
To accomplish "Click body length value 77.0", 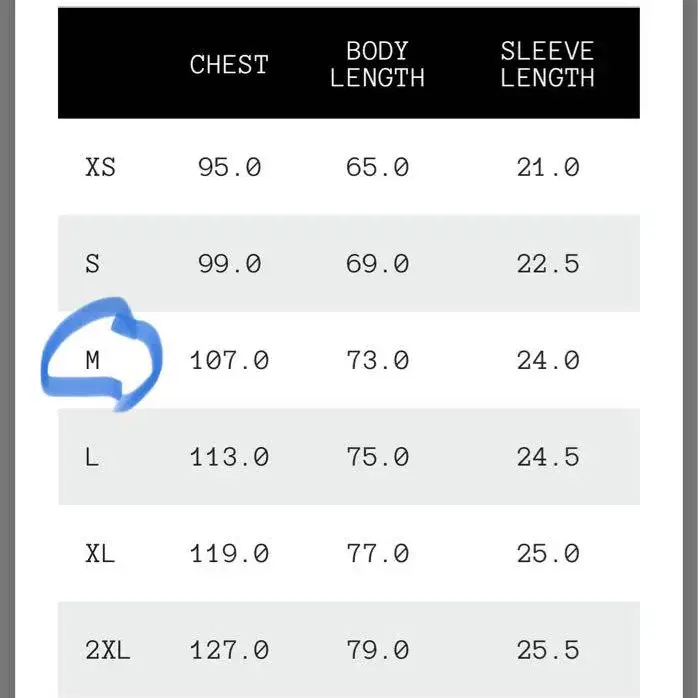I will (x=377, y=553).
